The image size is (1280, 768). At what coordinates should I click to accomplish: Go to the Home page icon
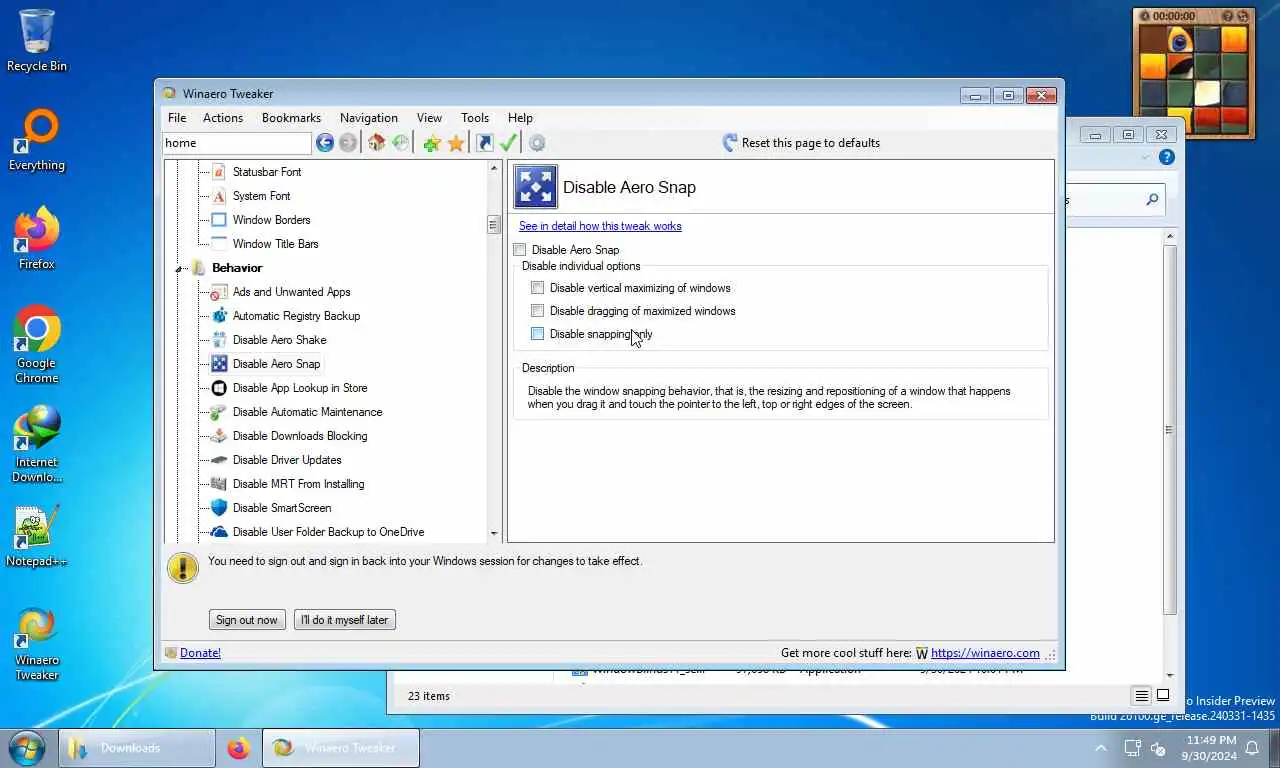click(x=376, y=143)
